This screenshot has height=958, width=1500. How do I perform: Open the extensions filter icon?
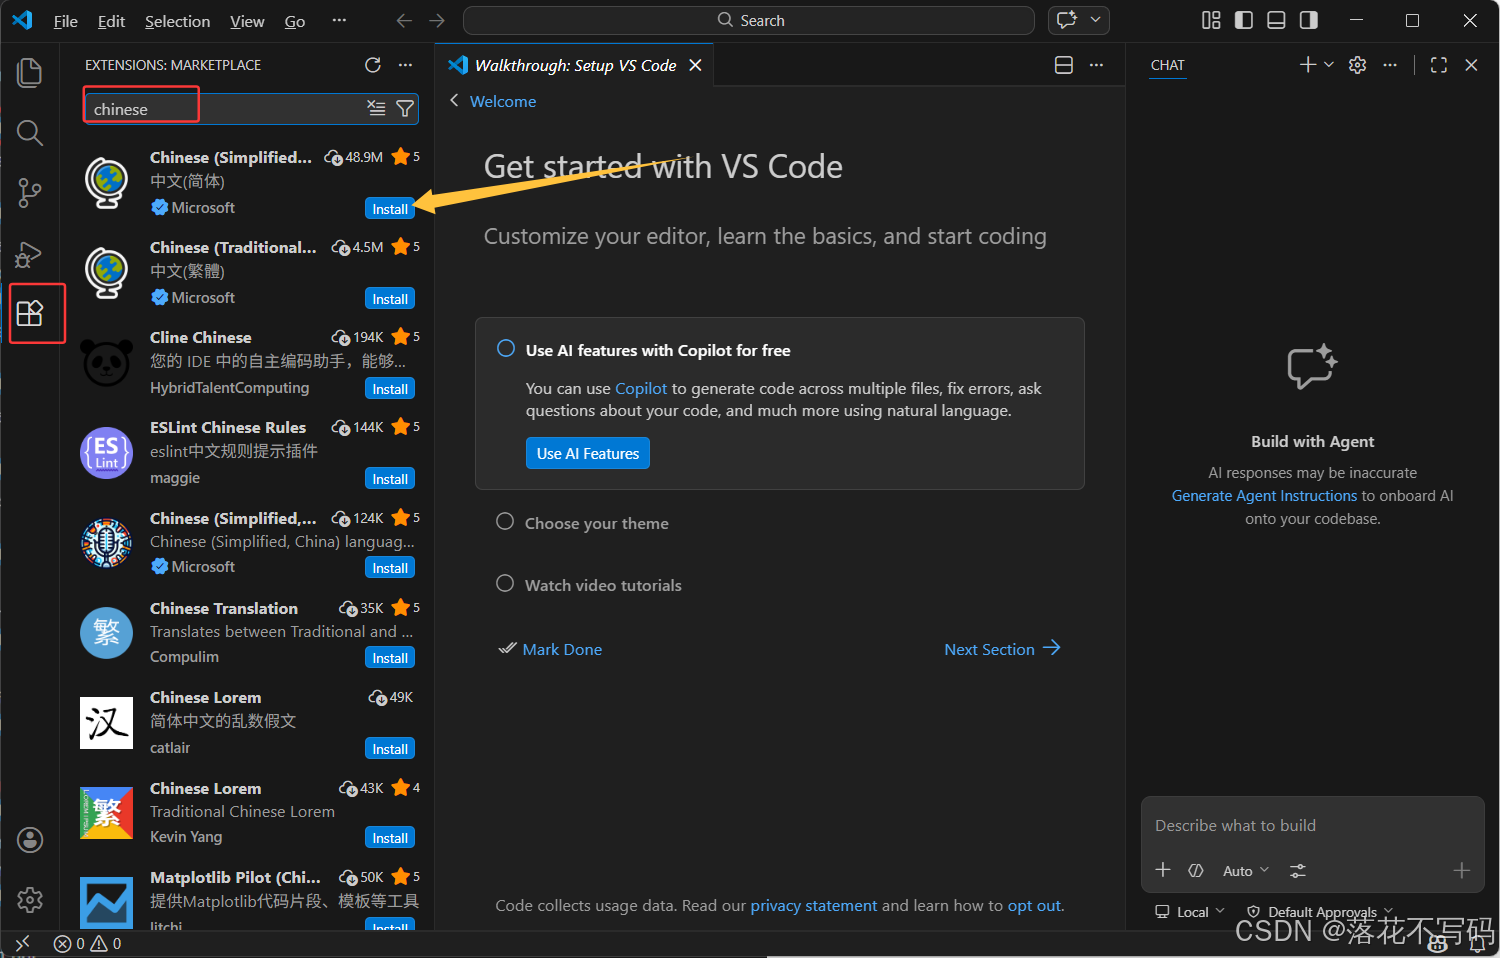pos(405,108)
